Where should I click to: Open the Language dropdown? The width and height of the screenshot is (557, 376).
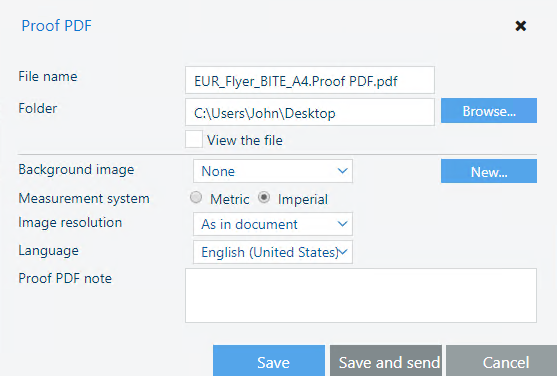(x=273, y=252)
